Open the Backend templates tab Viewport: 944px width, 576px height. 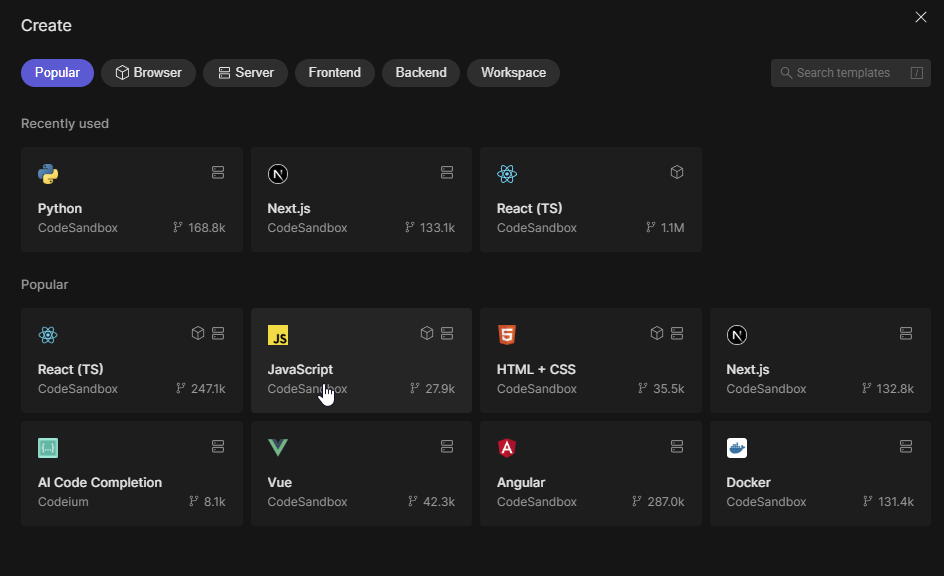coord(421,73)
